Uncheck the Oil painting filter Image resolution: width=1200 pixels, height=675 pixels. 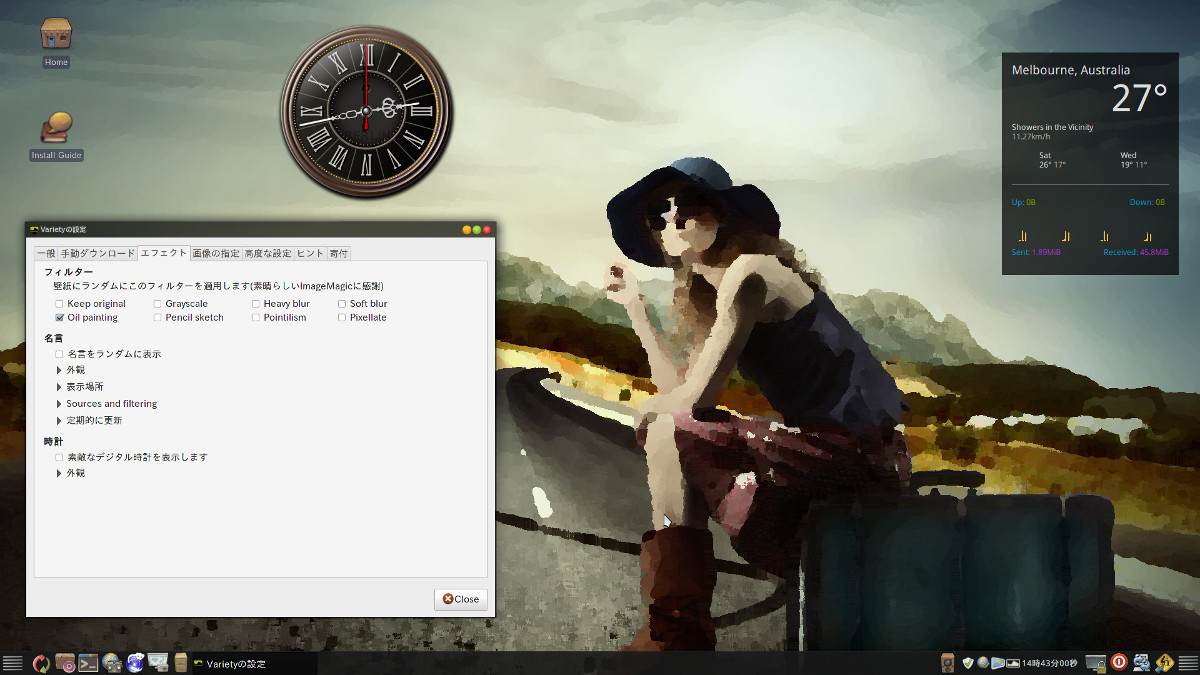click(x=60, y=318)
